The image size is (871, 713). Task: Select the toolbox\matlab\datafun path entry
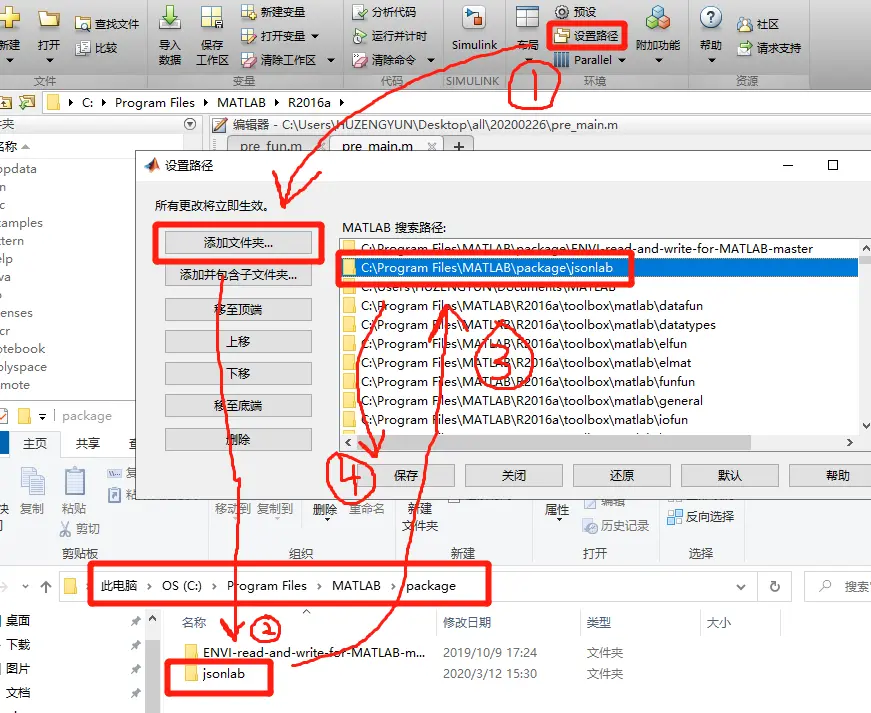600,305
